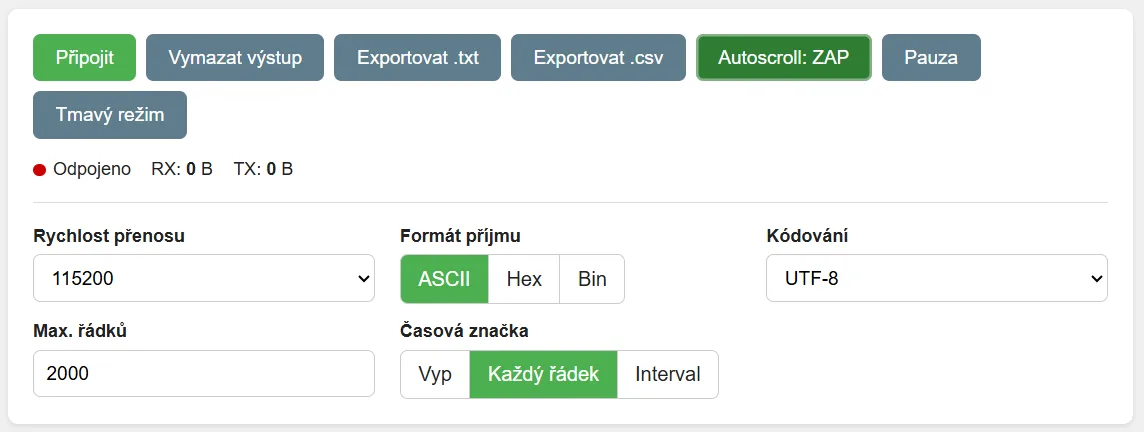Select ASCII receive format

[444, 279]
